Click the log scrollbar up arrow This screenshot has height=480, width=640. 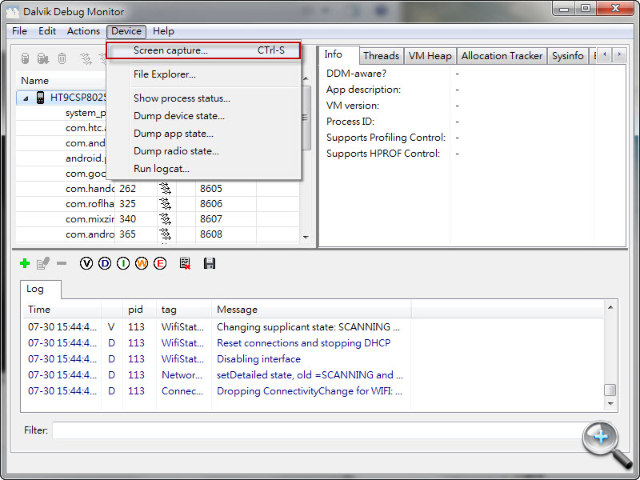point(610,308)
